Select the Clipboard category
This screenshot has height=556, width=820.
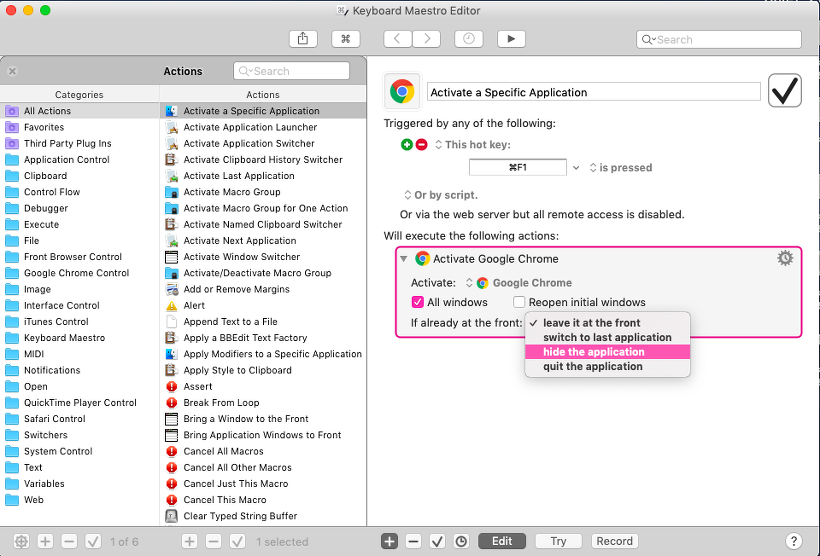(x=79, y=176)
